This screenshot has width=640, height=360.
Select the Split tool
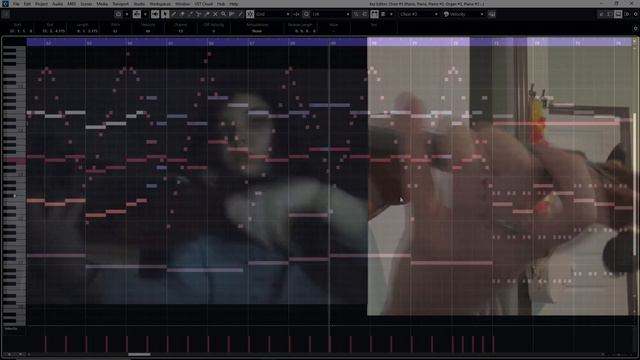pyautogui.click(x=198, y=14)
